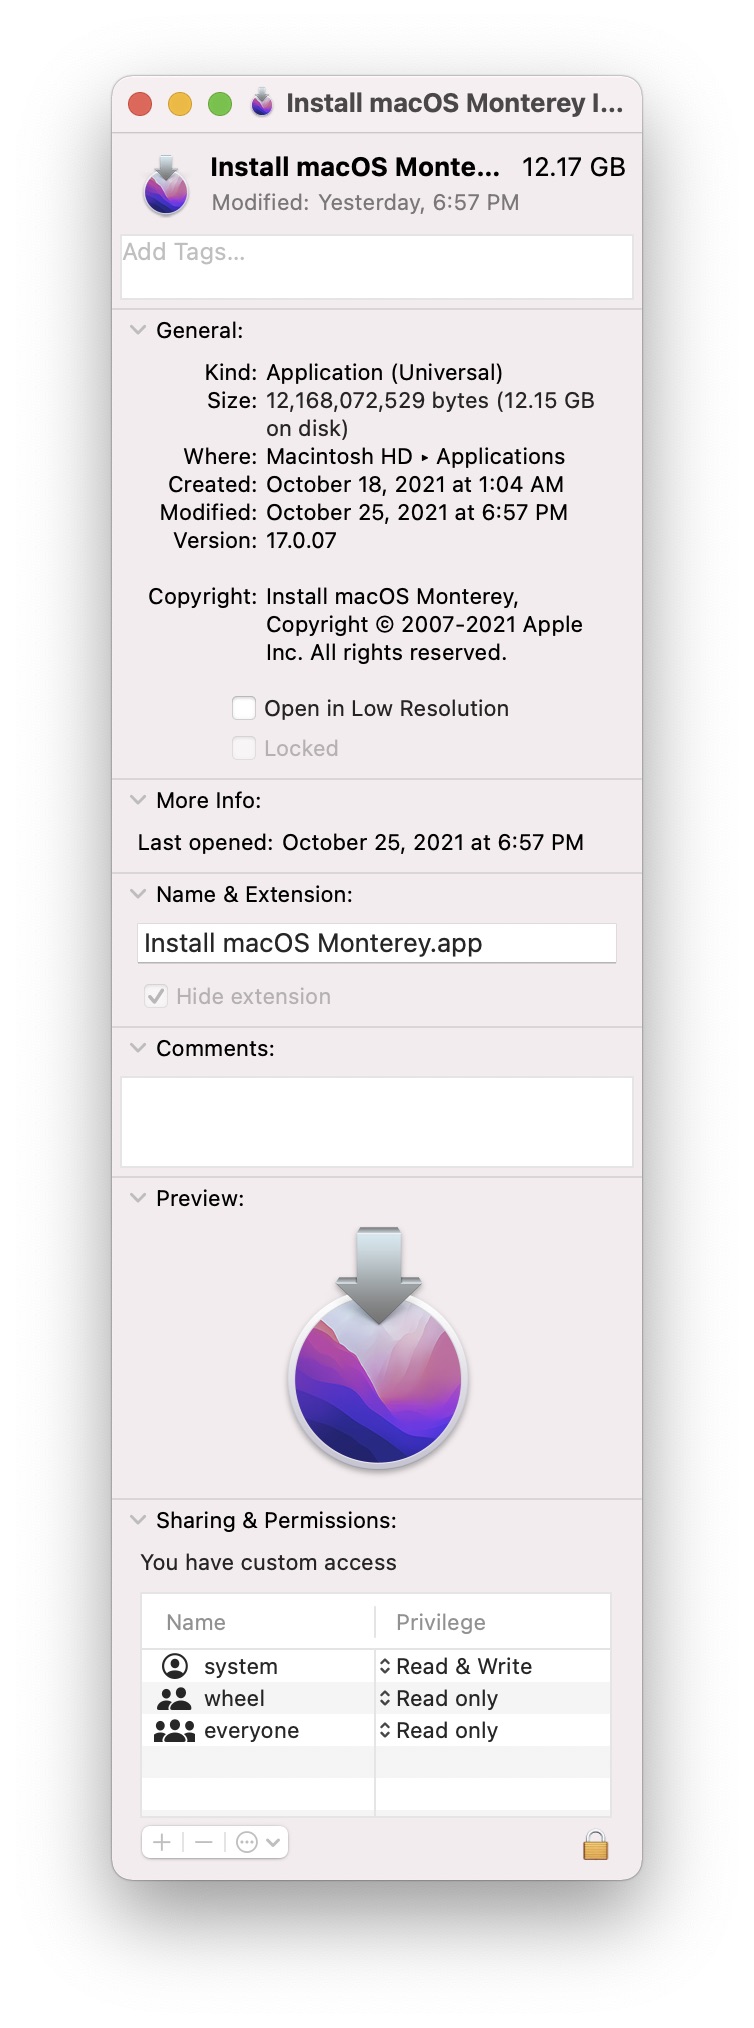Click the large Monterey preview image

[378, 1348]
